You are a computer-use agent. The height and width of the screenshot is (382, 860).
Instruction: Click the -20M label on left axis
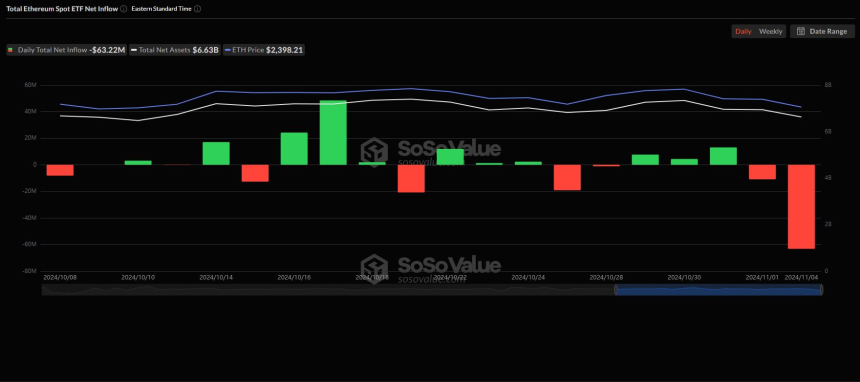click(x=30, y=192)
